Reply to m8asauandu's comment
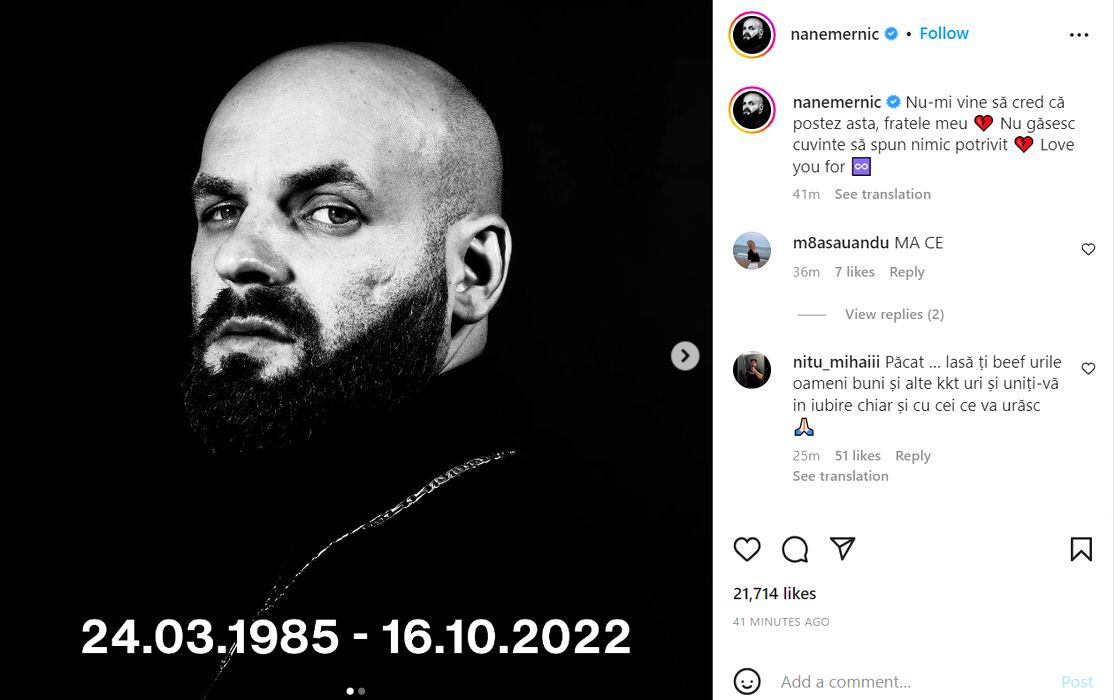Viewport: 1115px width, 700px height. (907, 272)
